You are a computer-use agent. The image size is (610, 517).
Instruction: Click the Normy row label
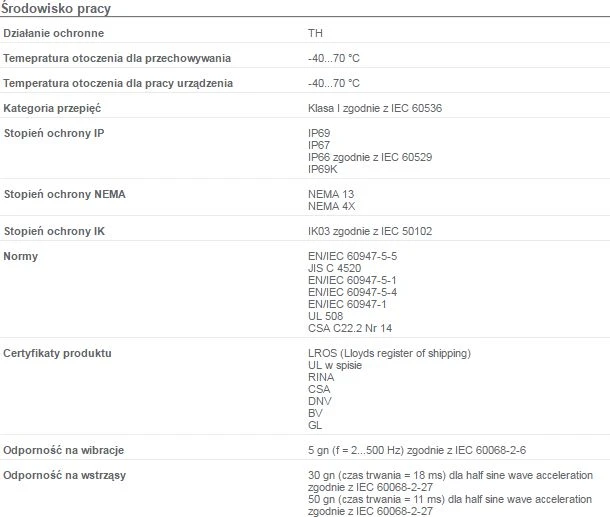(x=21, y=256)
